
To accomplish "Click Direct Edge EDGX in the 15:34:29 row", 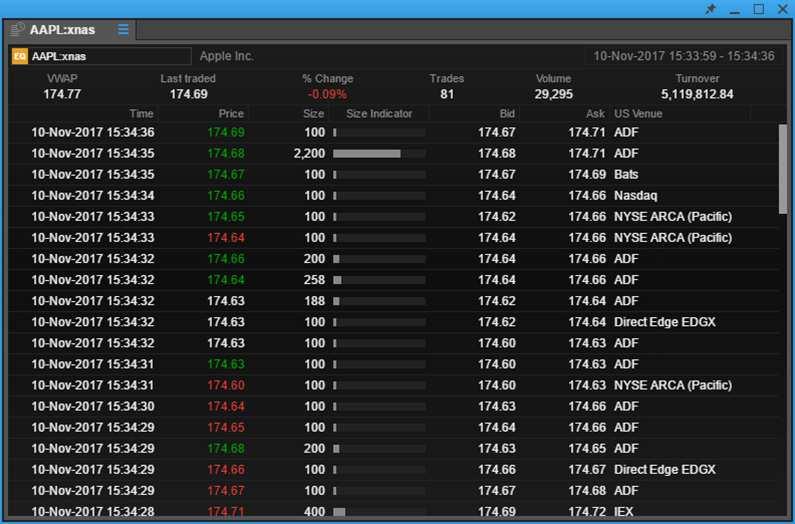I will [665, 470].
